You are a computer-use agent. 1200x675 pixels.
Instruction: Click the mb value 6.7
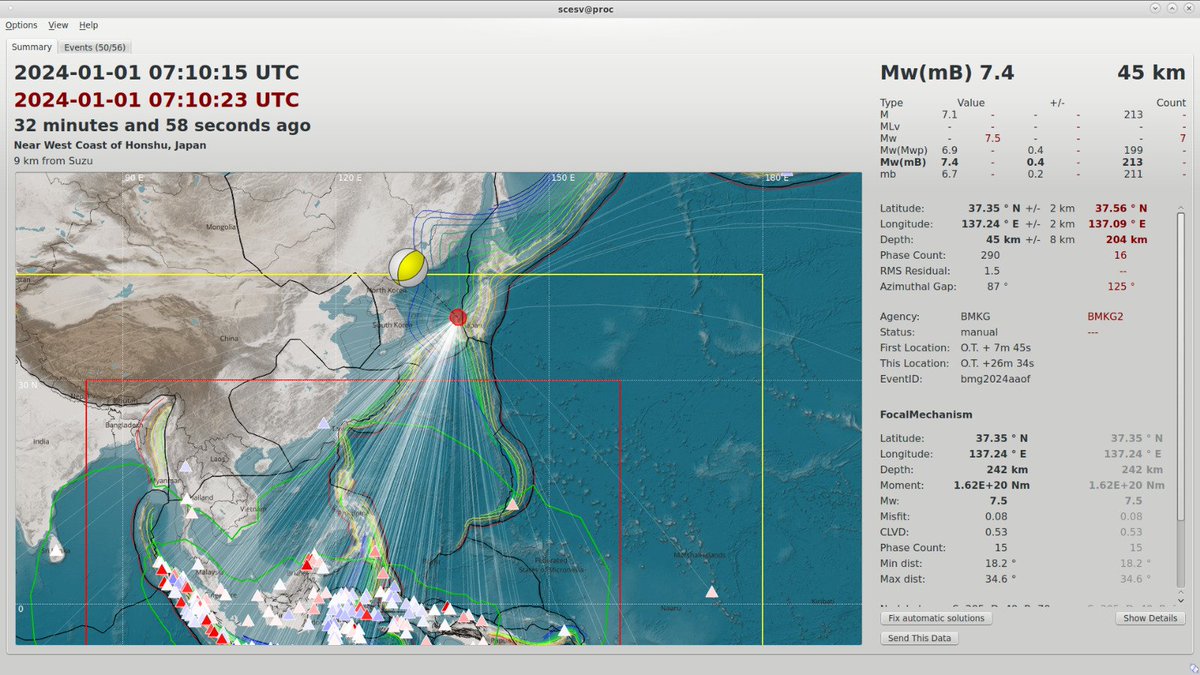pos(949,173)
